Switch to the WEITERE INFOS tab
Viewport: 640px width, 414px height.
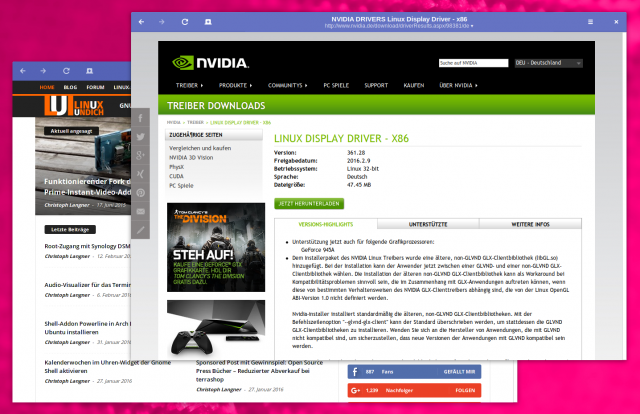(x=530, y=224)
